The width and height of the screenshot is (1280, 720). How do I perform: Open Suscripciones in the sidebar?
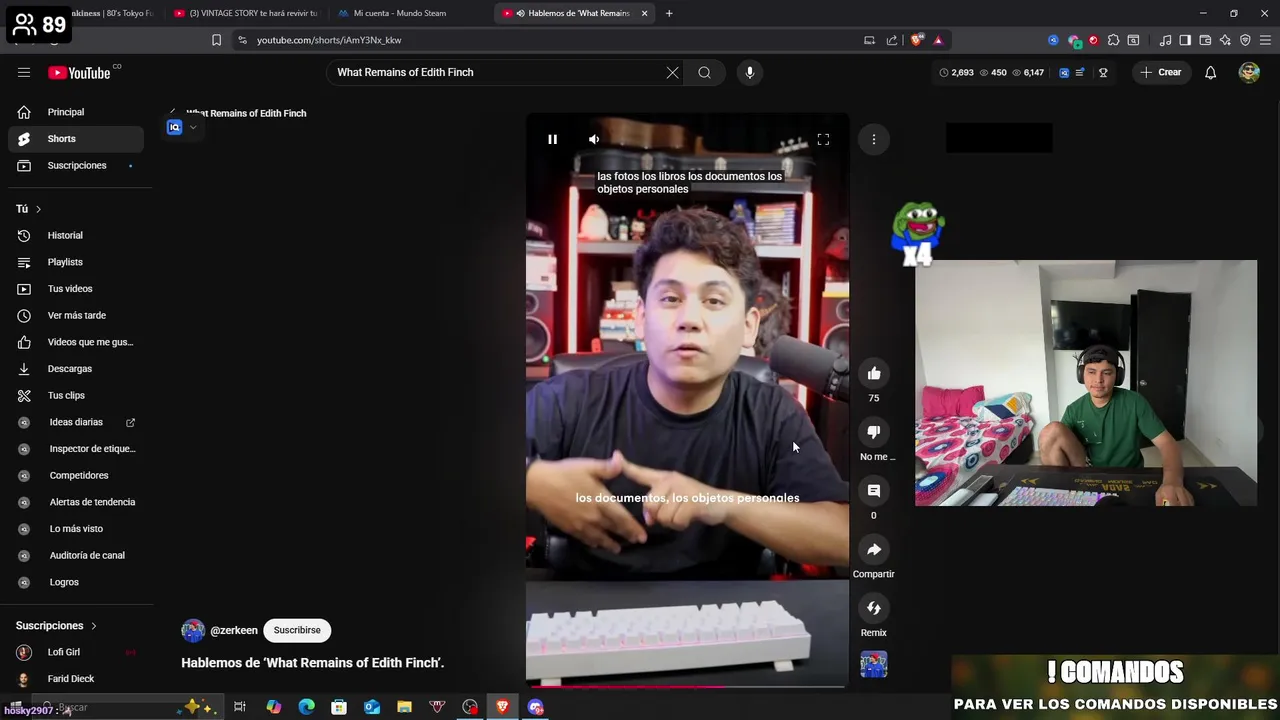pos(76,165)
